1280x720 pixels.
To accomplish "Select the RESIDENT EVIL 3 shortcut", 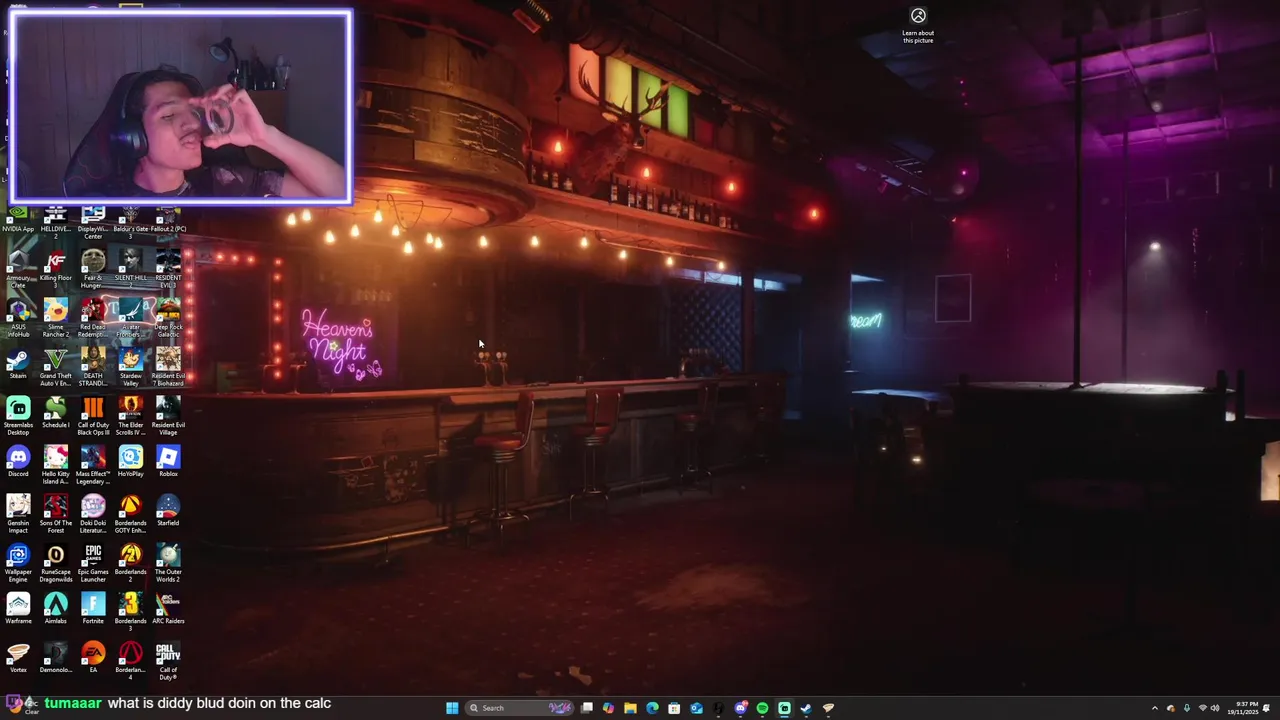I will tap(168, 269).
